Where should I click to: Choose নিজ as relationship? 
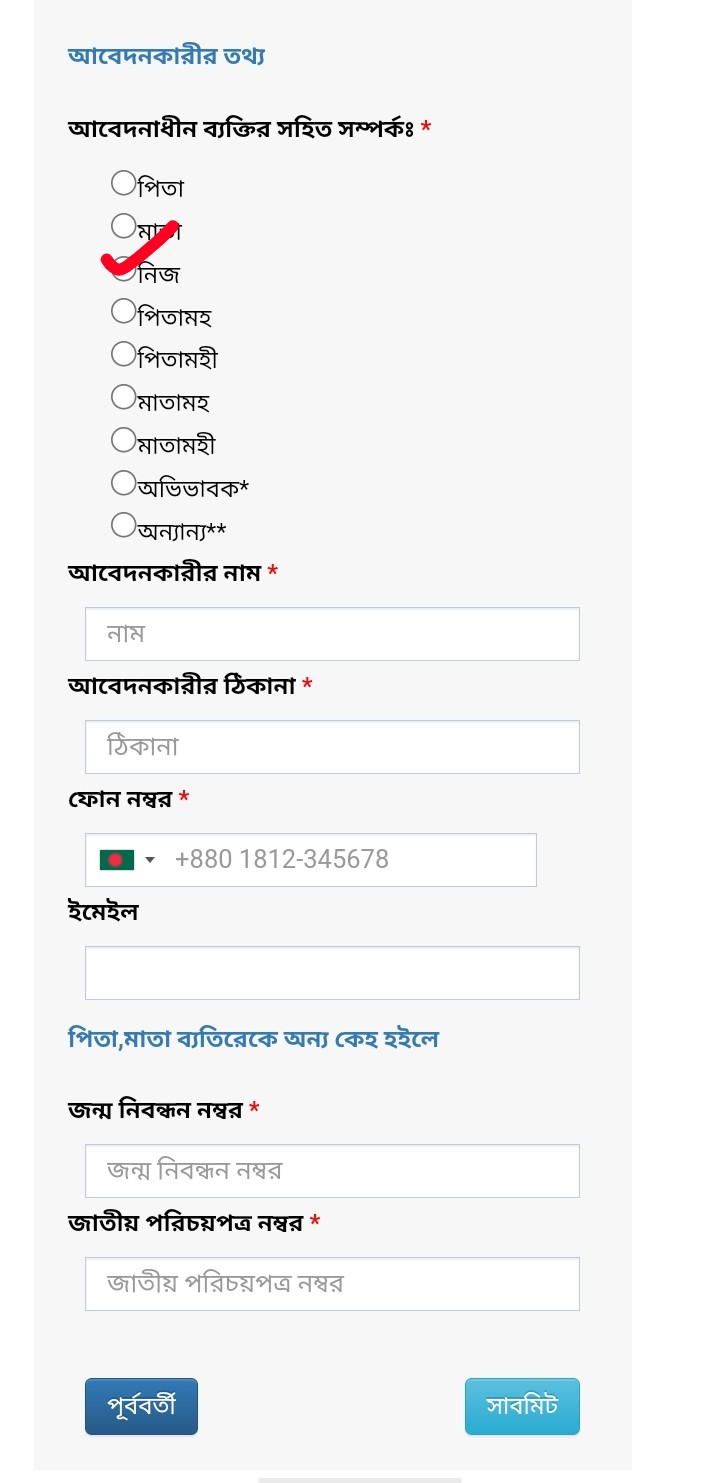(x=123, y=268)
